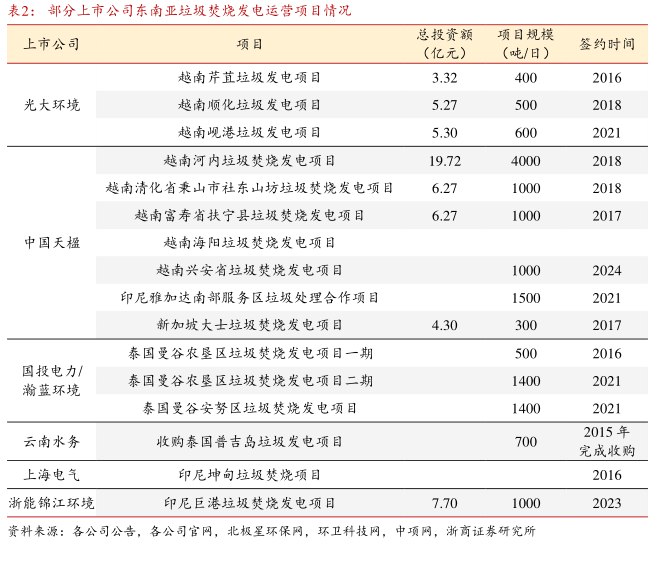Click the 2015年完成收购 cell
This screenshot has height=578, width=661.
pos(607,441)
